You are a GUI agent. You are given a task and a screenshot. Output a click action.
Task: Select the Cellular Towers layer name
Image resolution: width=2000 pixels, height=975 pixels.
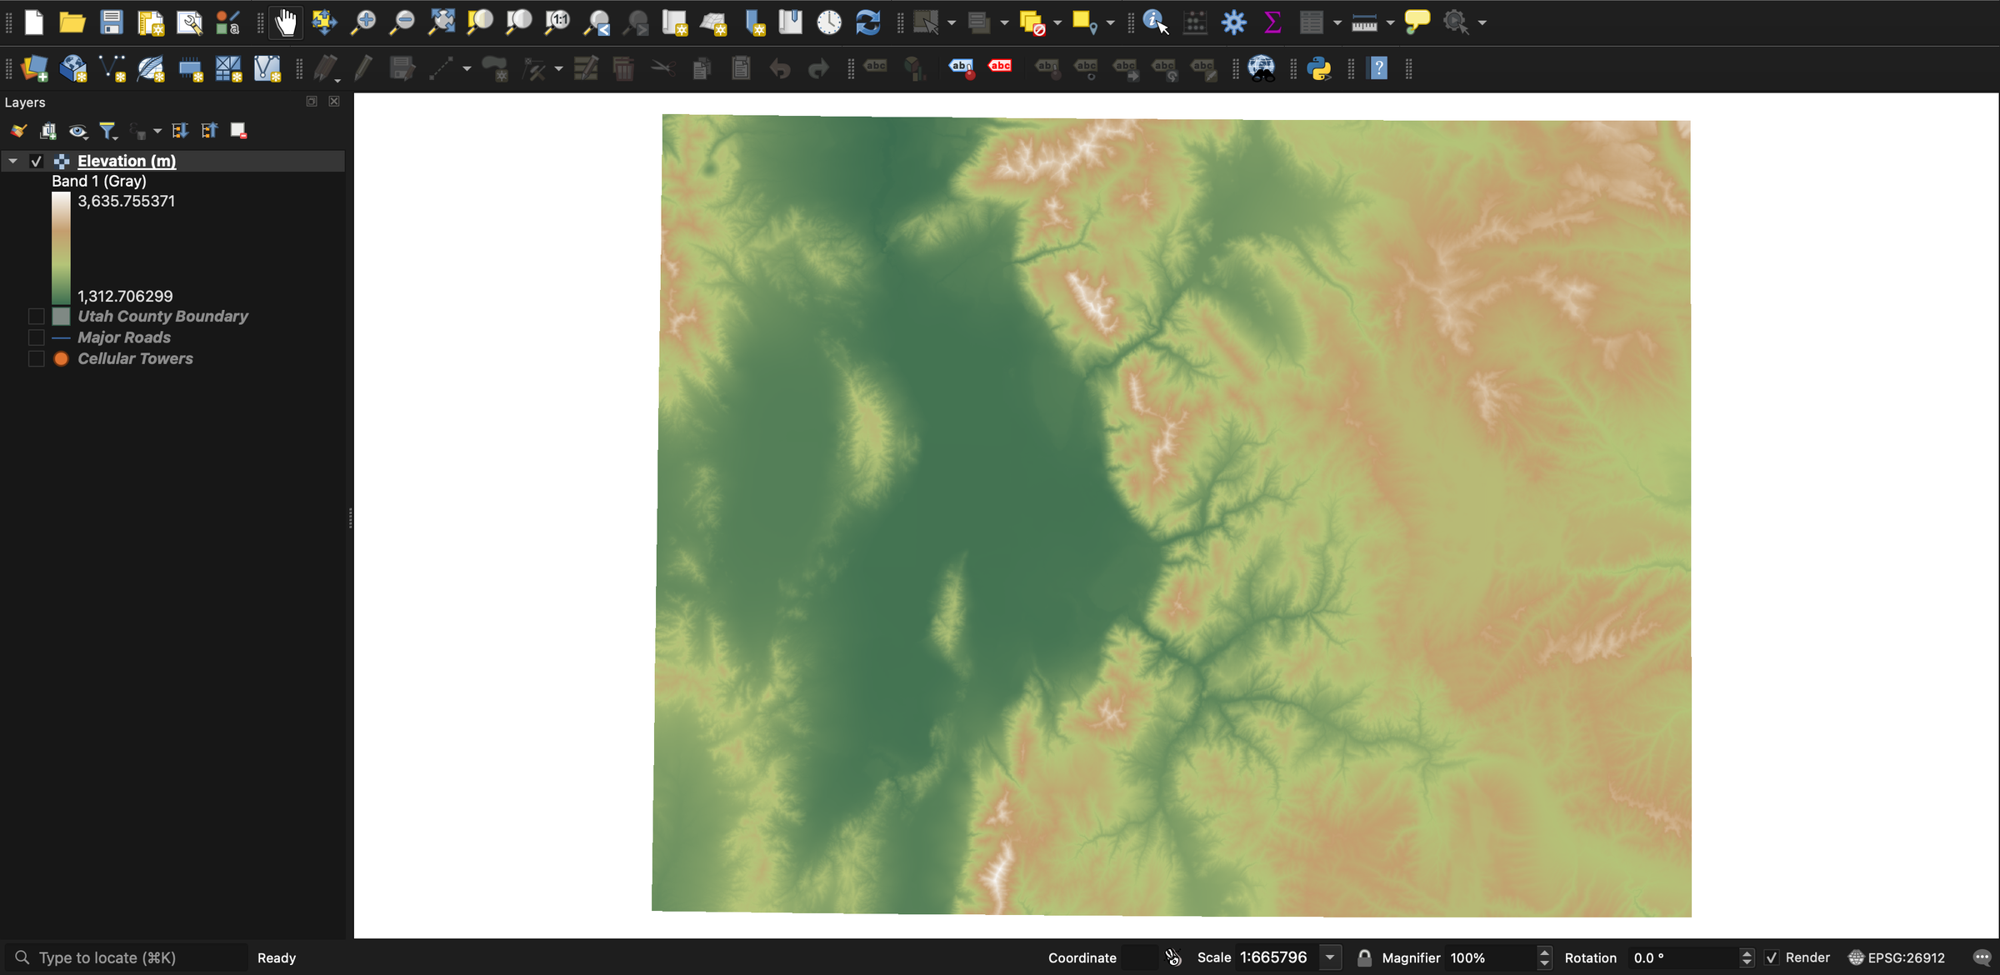pos(135,359)
